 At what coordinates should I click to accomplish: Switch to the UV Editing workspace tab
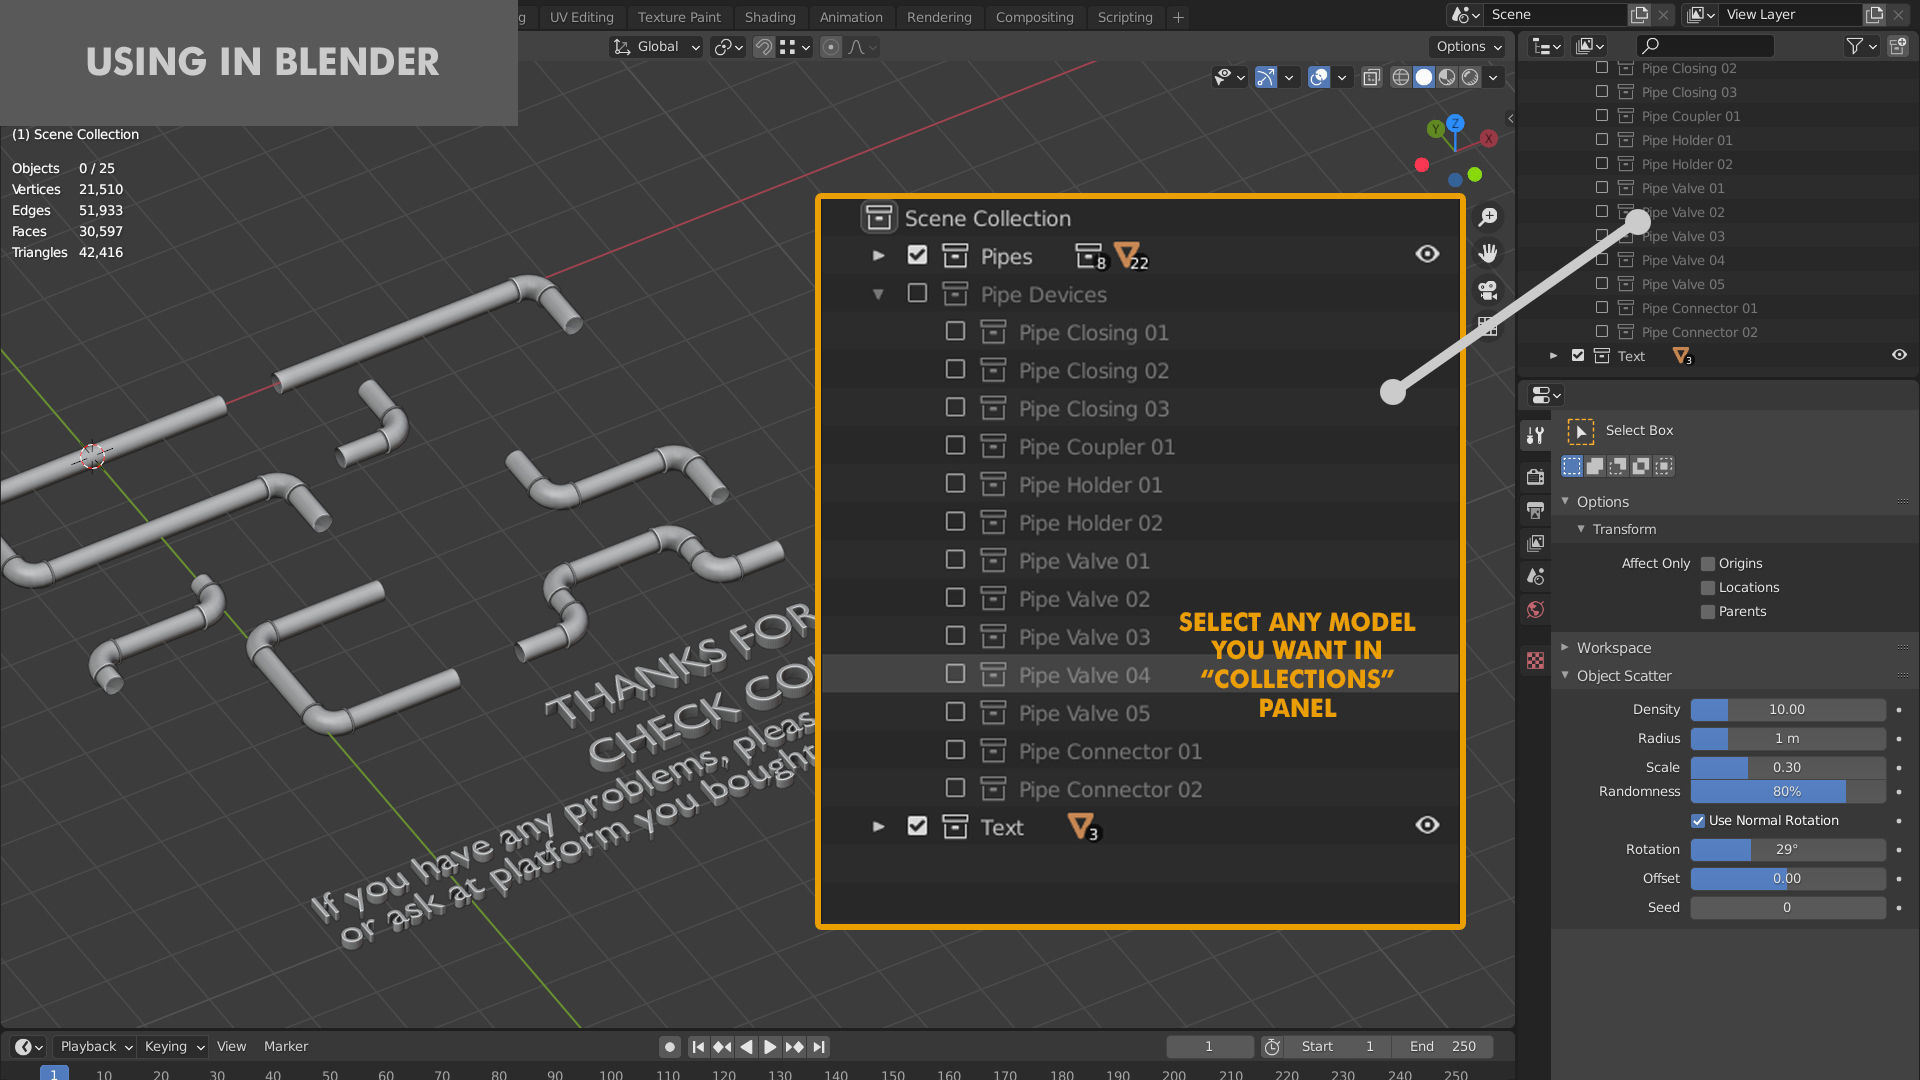click(x=582, y=17)
